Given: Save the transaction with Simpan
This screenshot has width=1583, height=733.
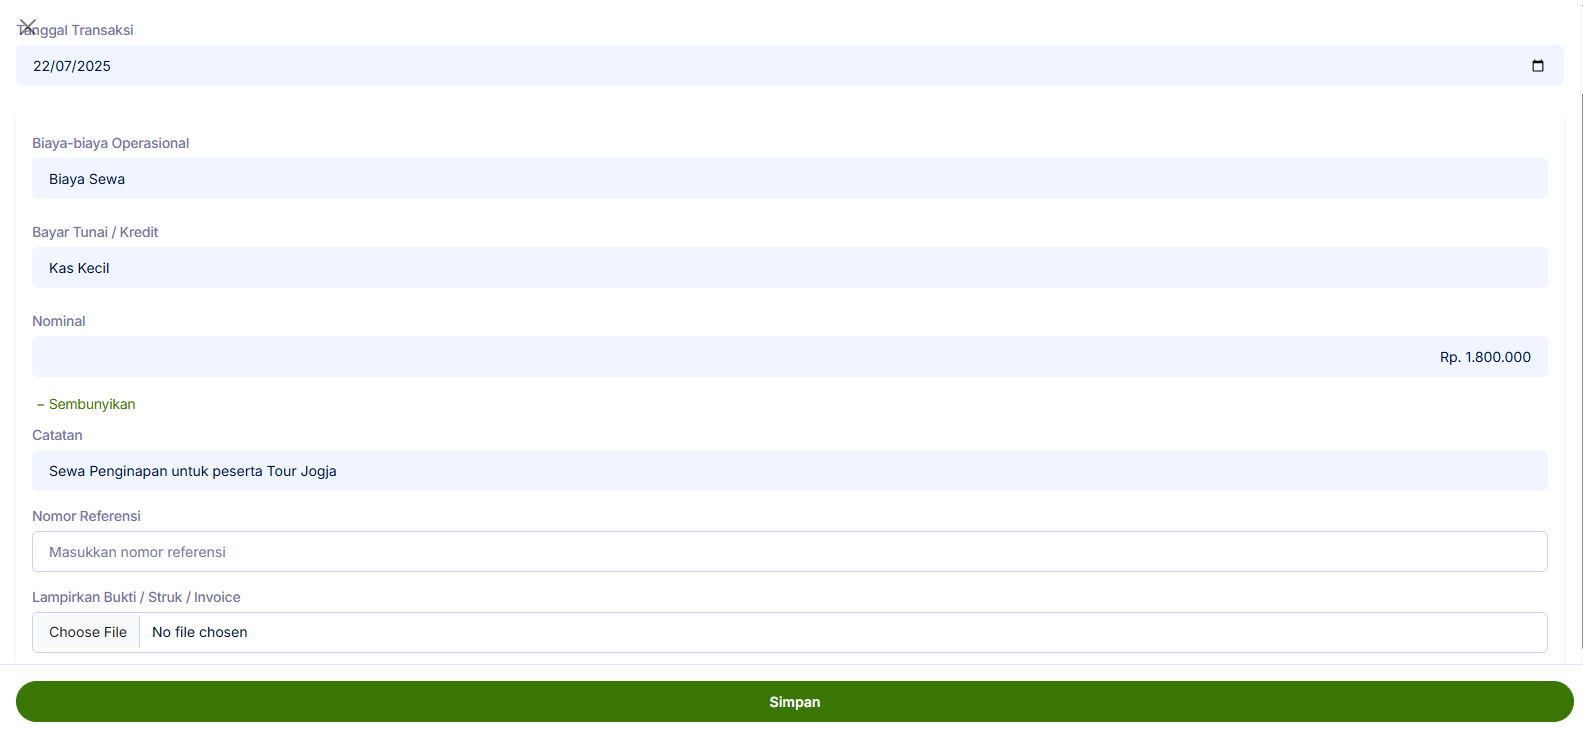Looking at the screenshot, I should click(x=794, y=702).
